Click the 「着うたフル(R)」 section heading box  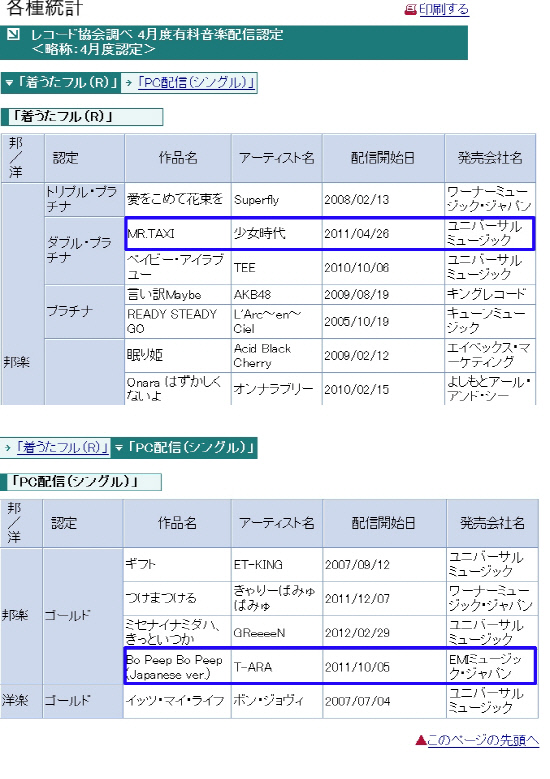click(82, 117)
